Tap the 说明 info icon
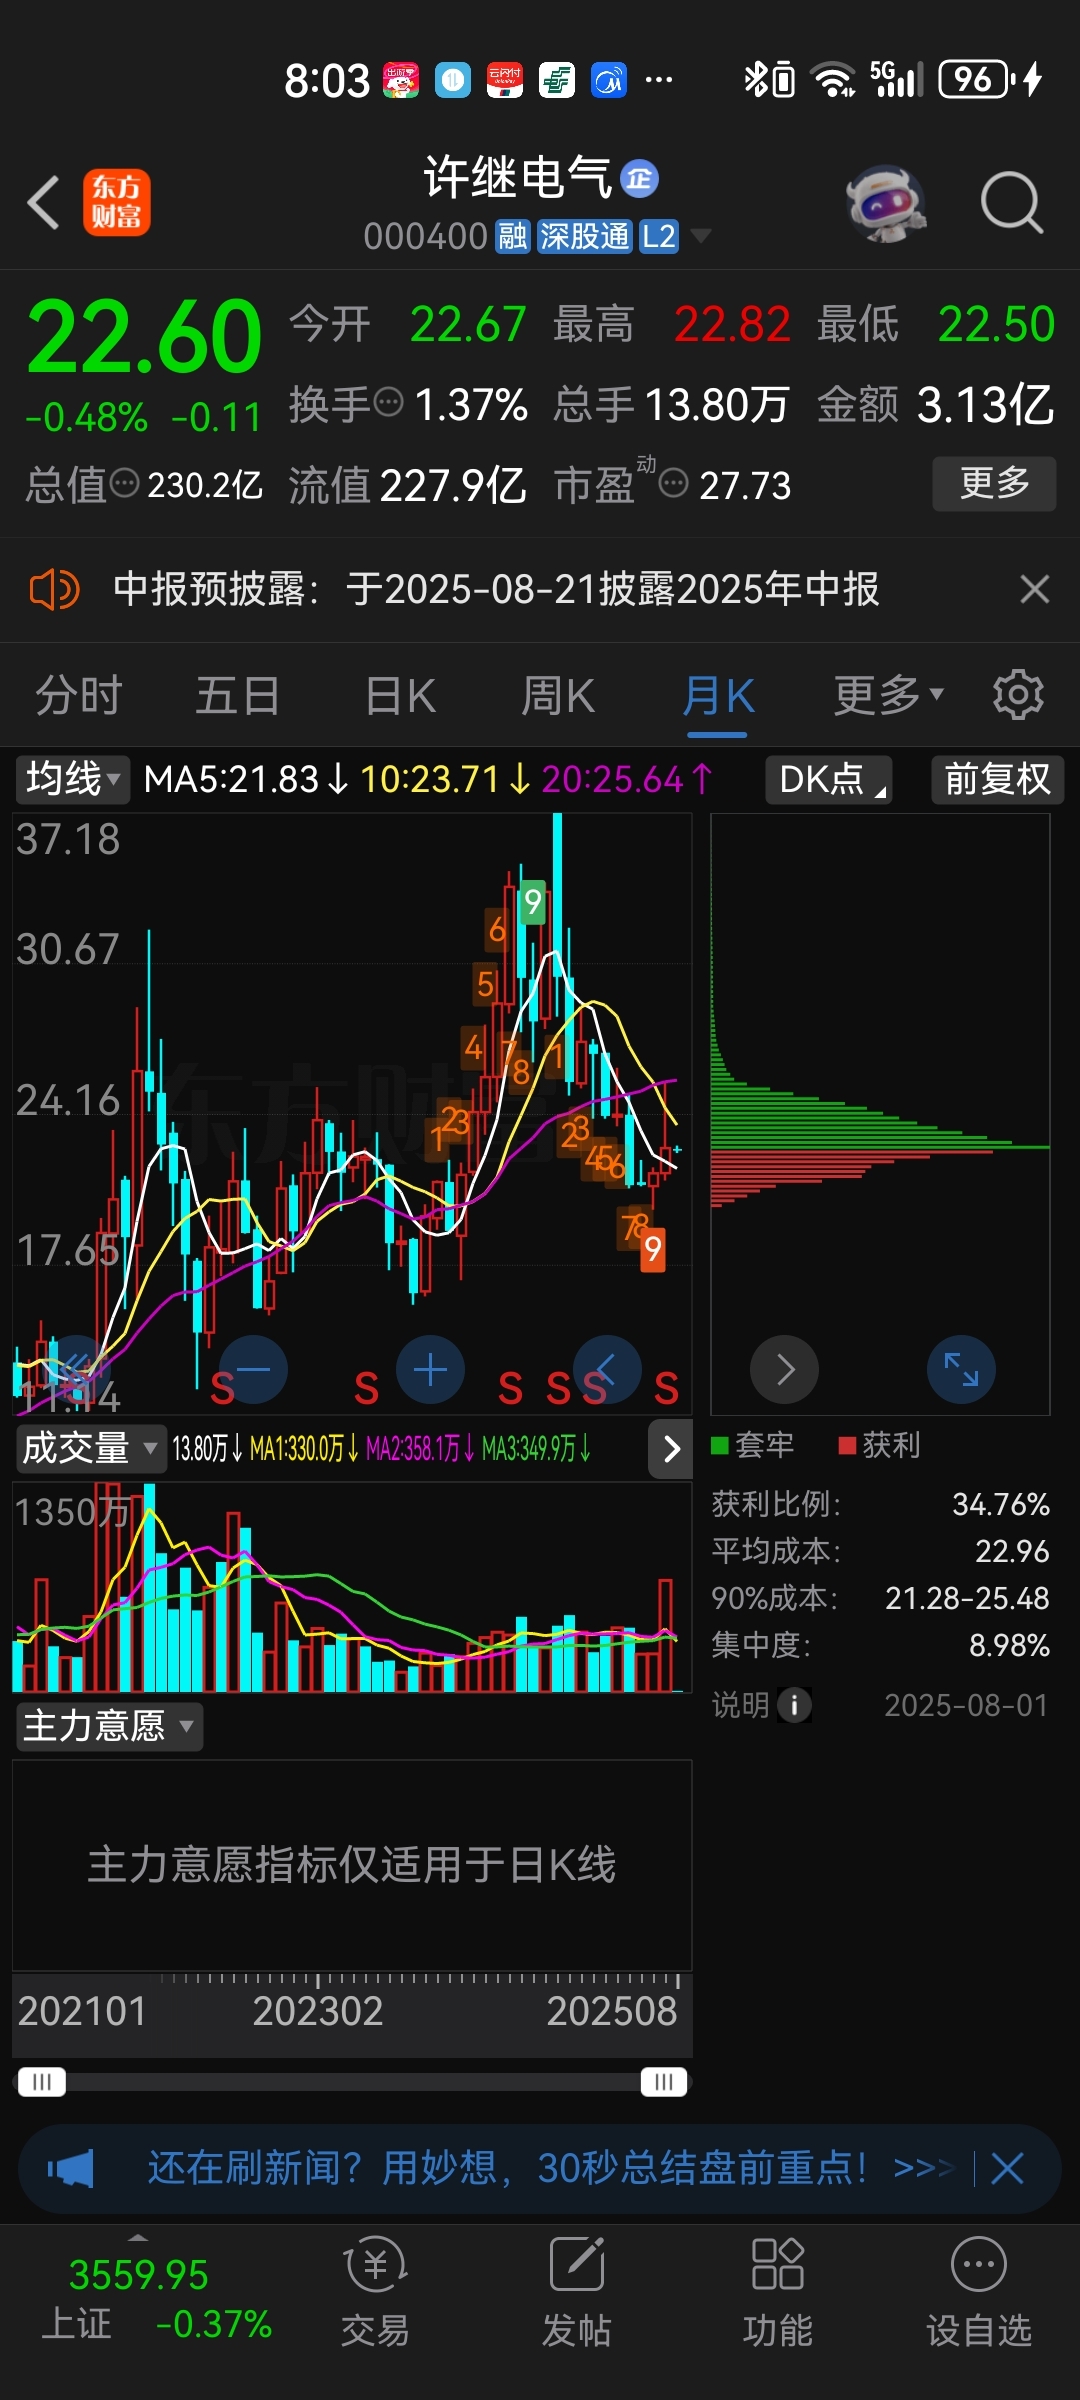Image resolution: width=1080 pixels, height=2400 pixels. (795, 1705)
